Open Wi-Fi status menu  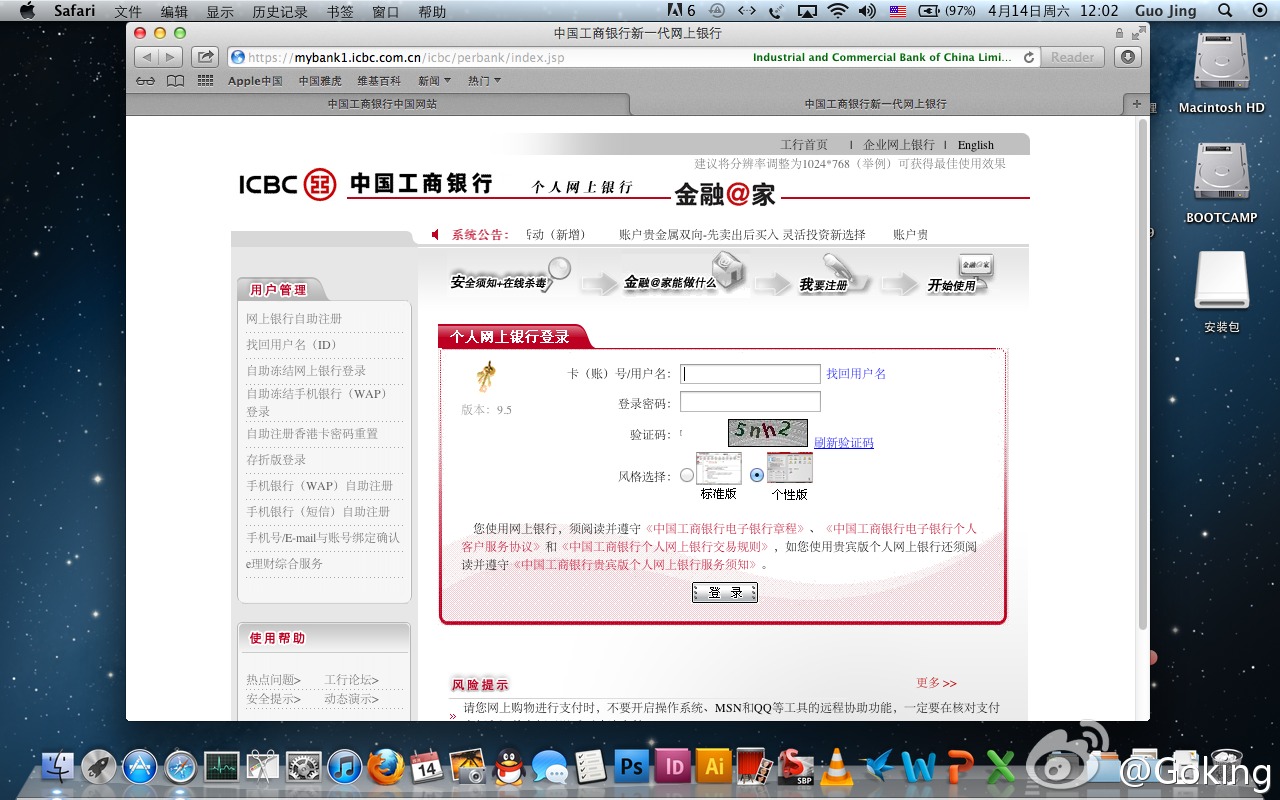coord(837,11)
